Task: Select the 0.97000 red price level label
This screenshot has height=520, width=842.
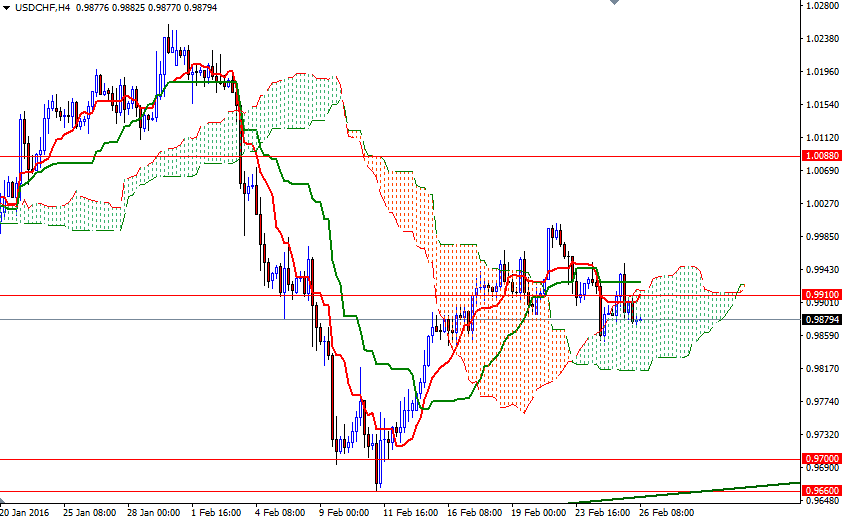Action: [821, 459]
